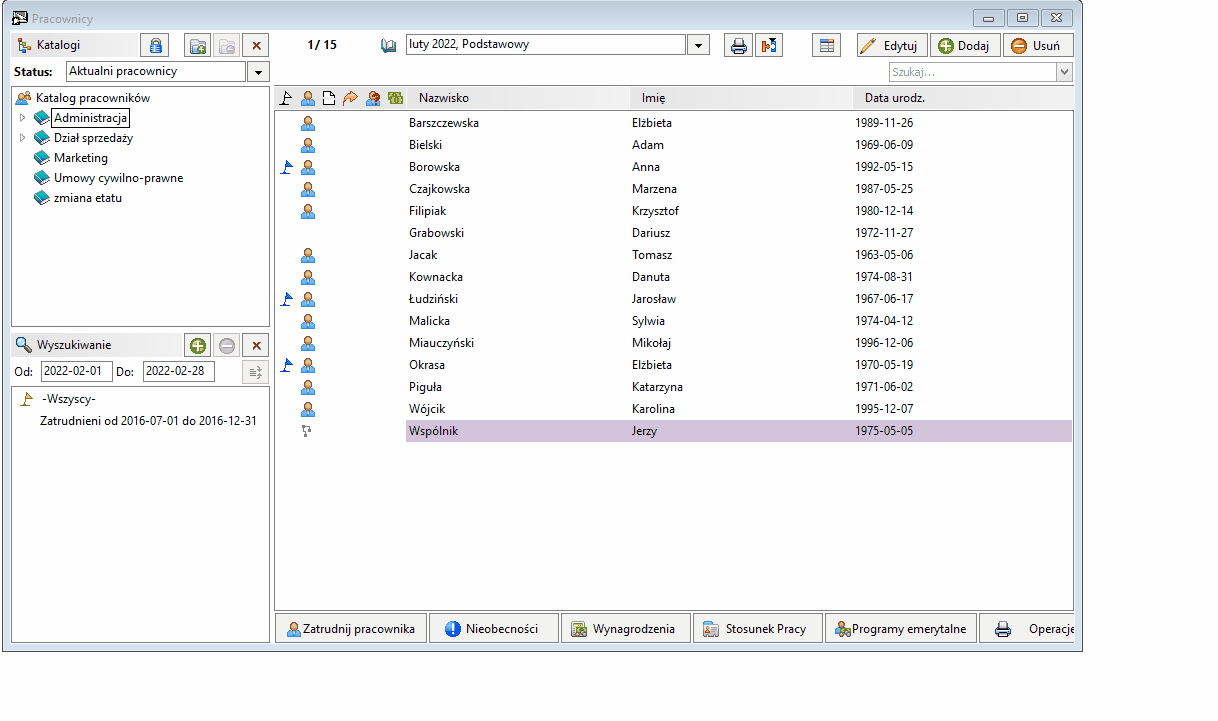Viewport: 1218px width, 721px height.
Task: Click the padlock lock-catalog icon
Action: pos(155,45)
